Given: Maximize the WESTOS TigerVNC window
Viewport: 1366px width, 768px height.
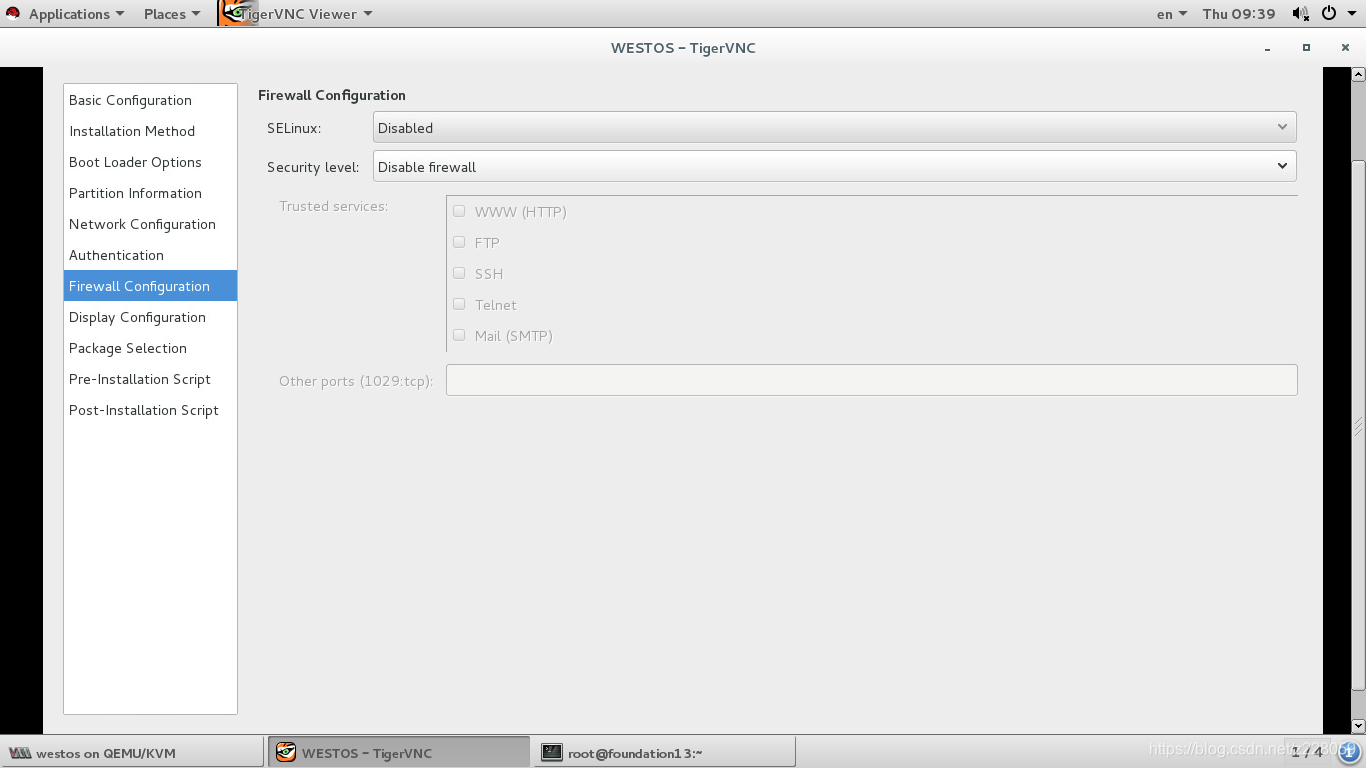Looking at the screenshot, I should click(x=1306, y=48).
